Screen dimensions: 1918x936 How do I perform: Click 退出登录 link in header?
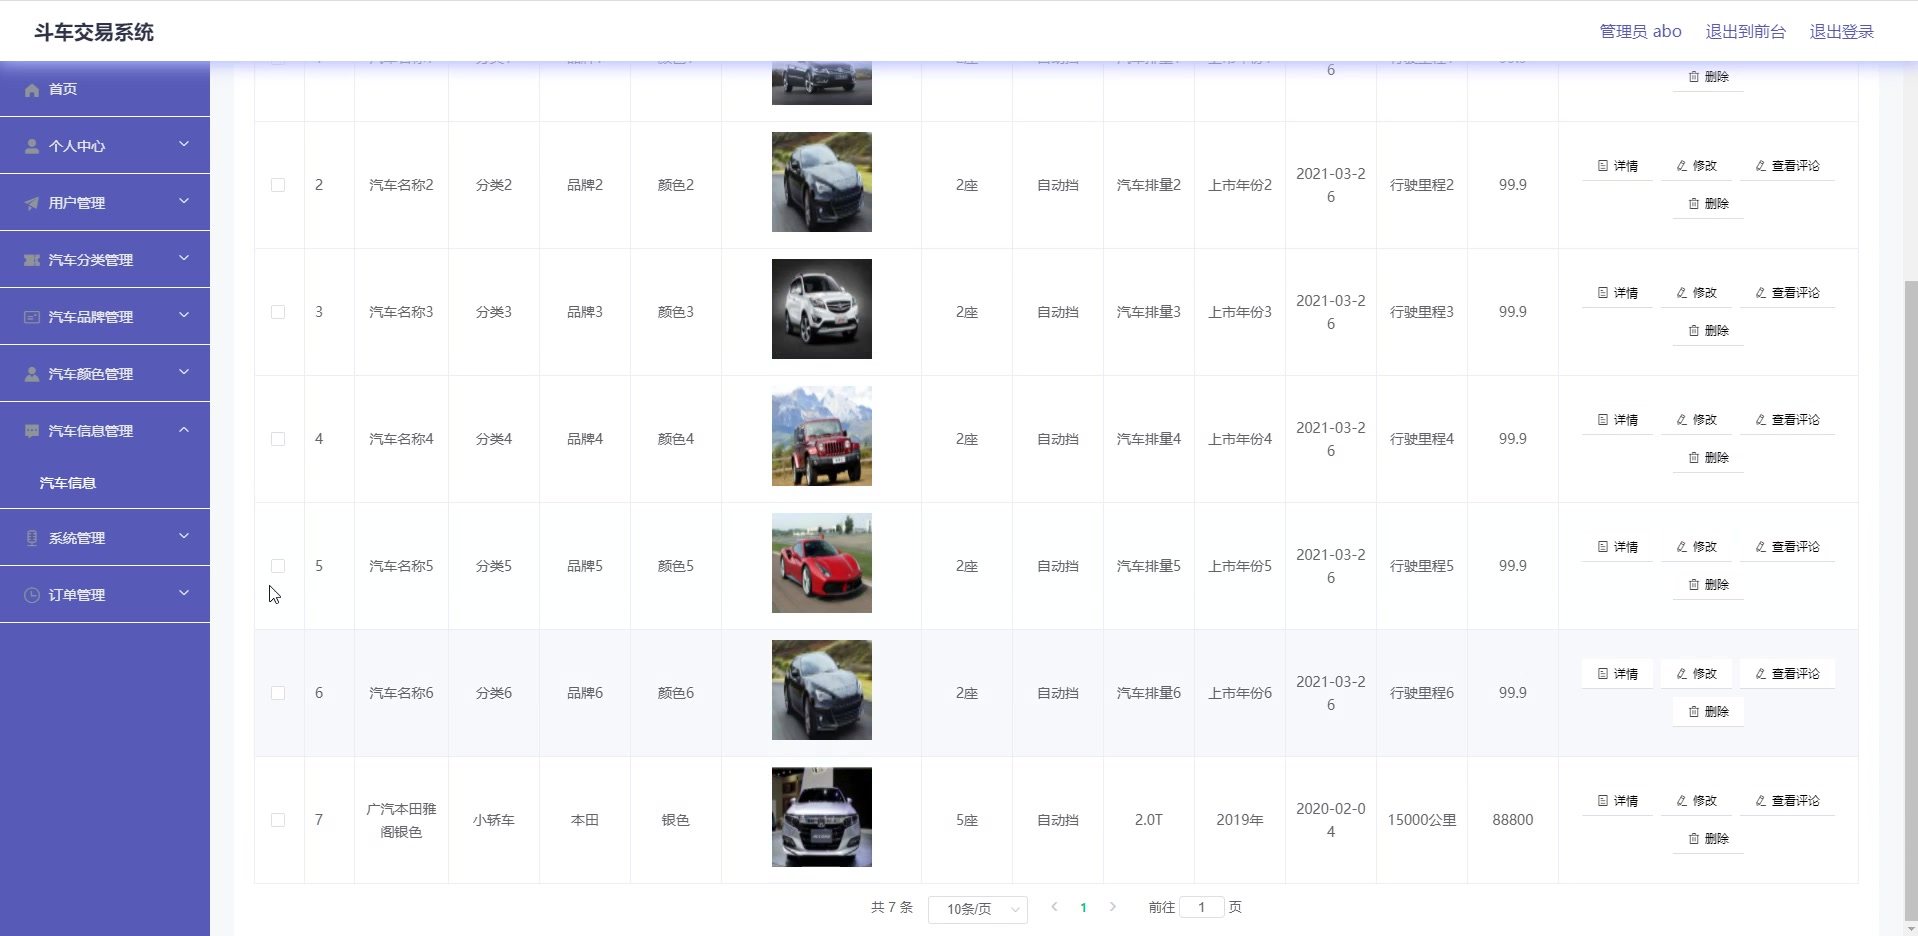(x=1841, y=32)
